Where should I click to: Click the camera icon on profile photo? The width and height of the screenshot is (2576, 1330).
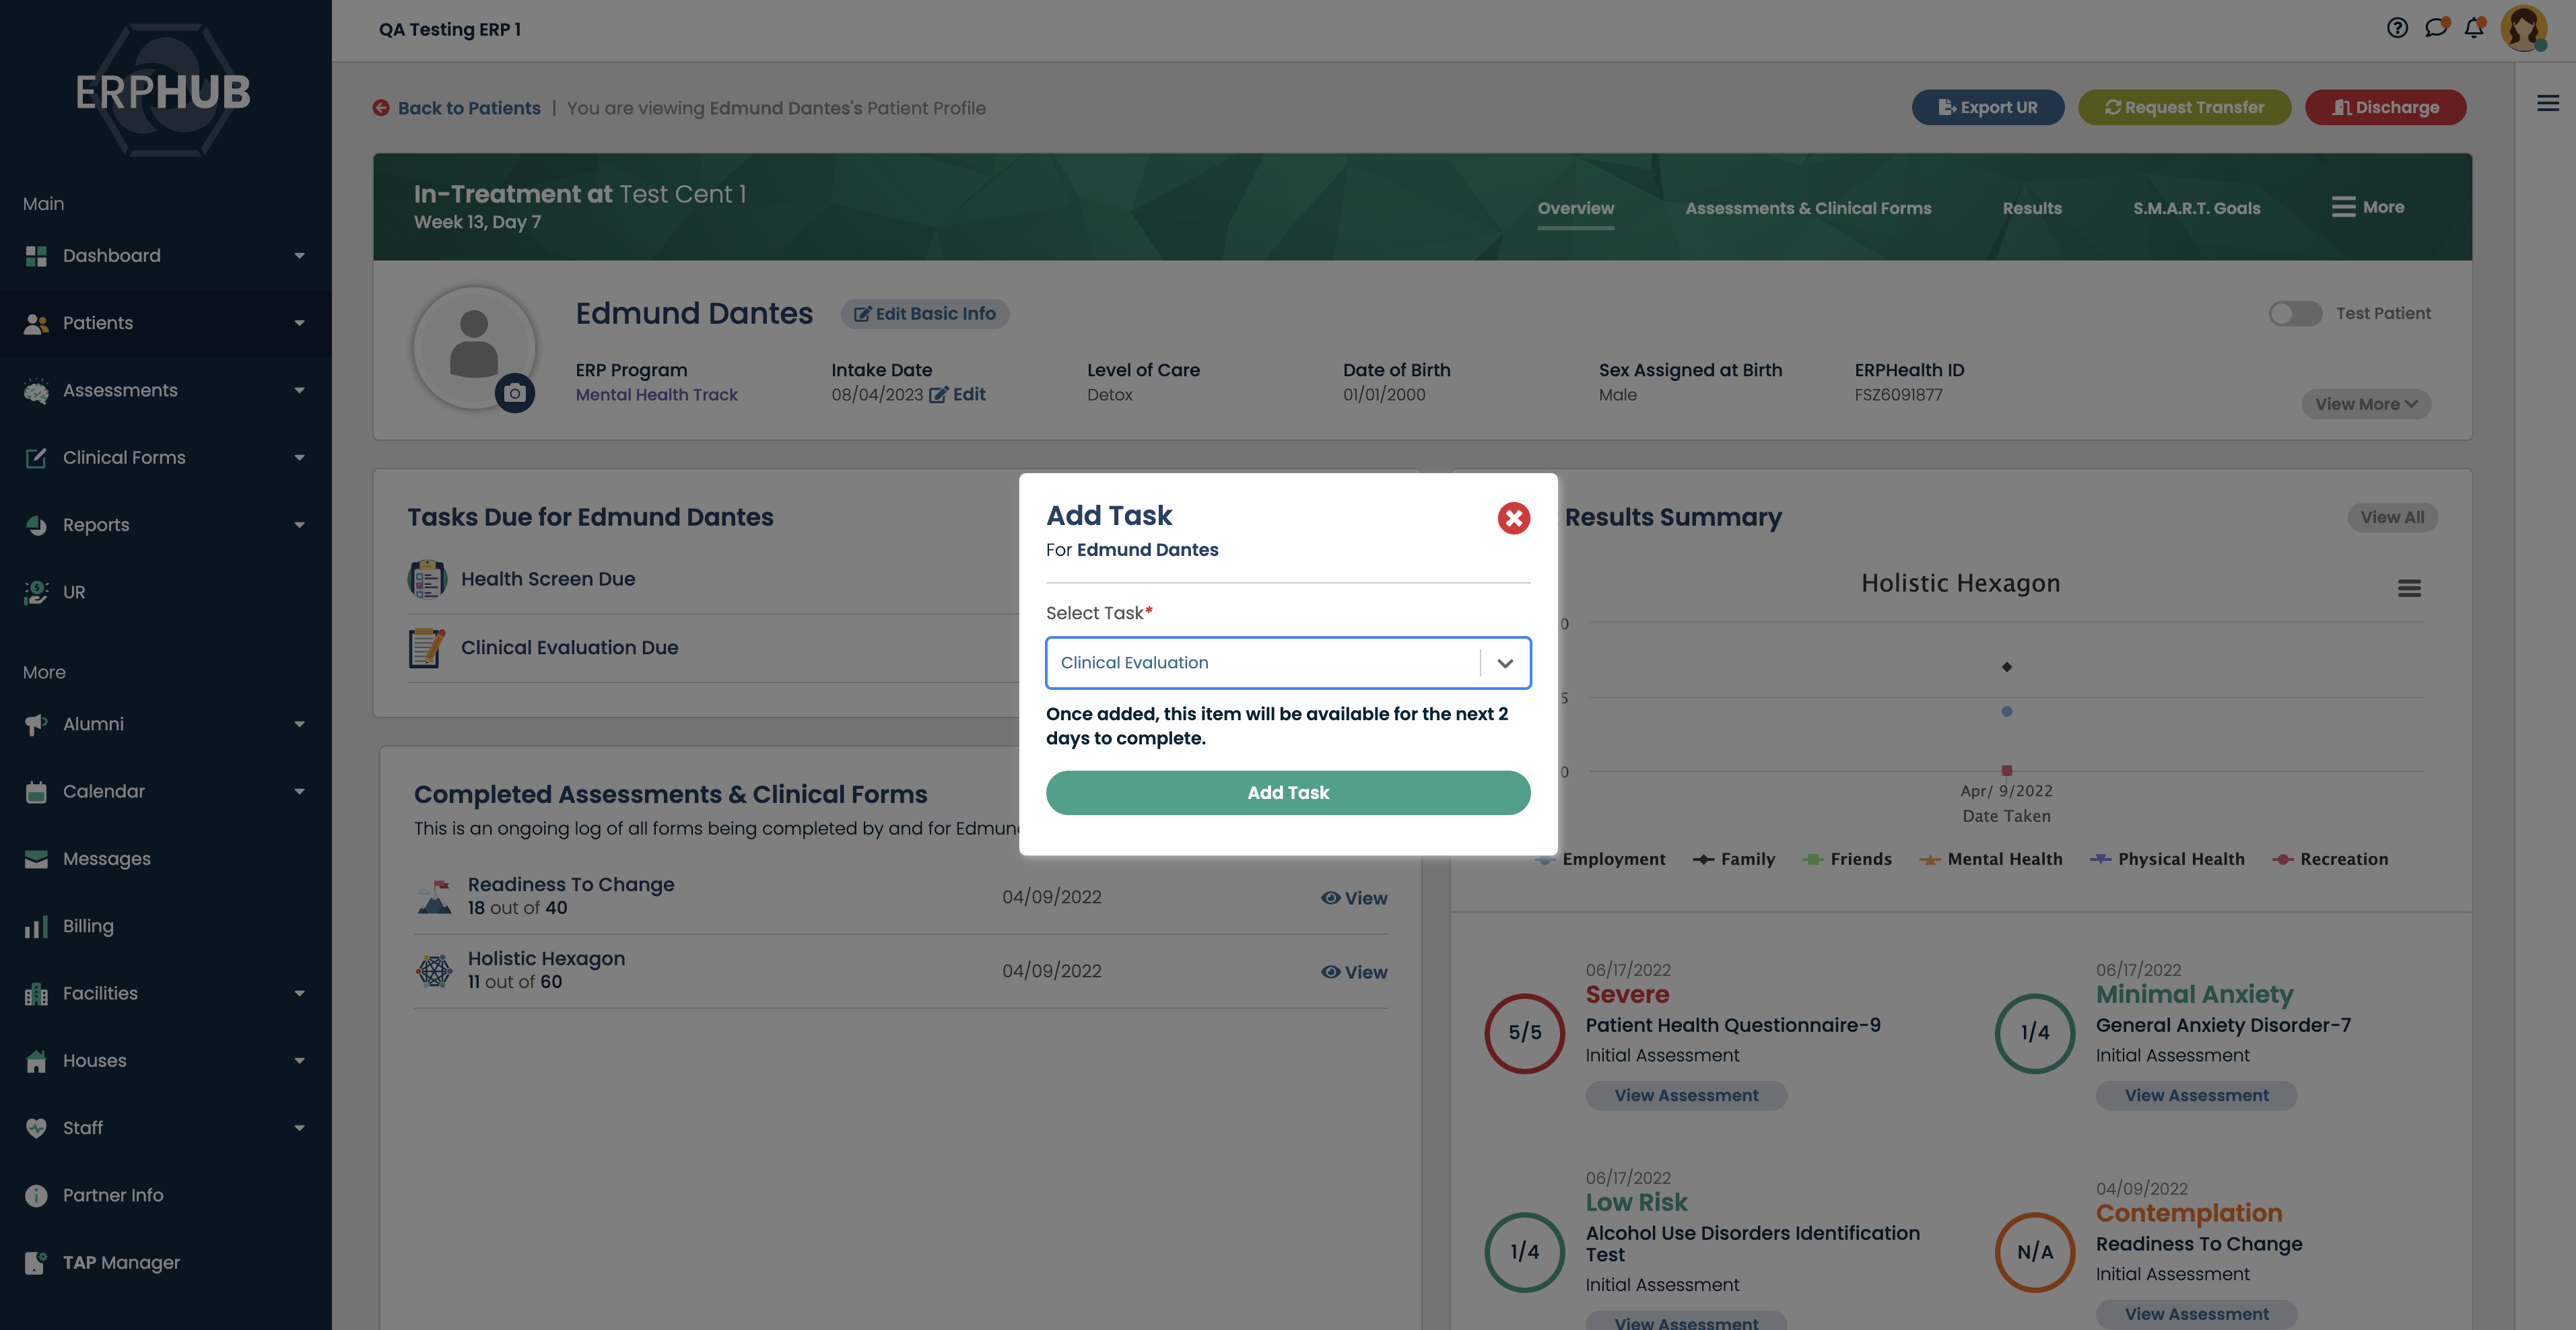coord(515,393)
